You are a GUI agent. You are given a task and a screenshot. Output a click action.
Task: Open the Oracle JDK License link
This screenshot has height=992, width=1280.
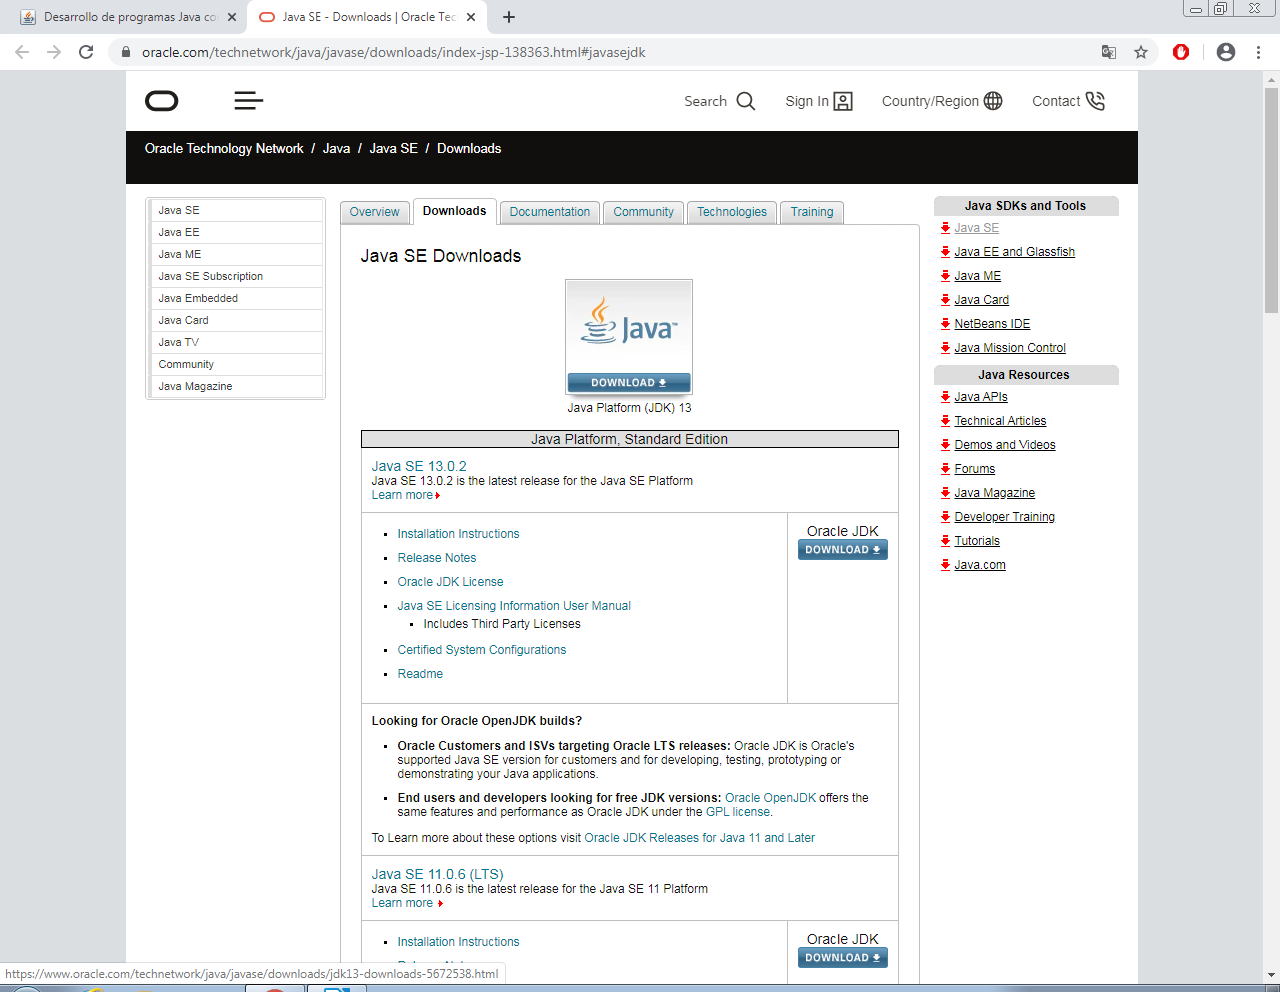tap(450, 582)
